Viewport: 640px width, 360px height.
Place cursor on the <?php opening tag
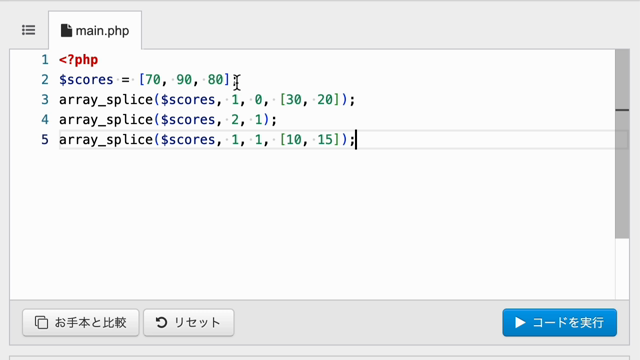point(78,60)
